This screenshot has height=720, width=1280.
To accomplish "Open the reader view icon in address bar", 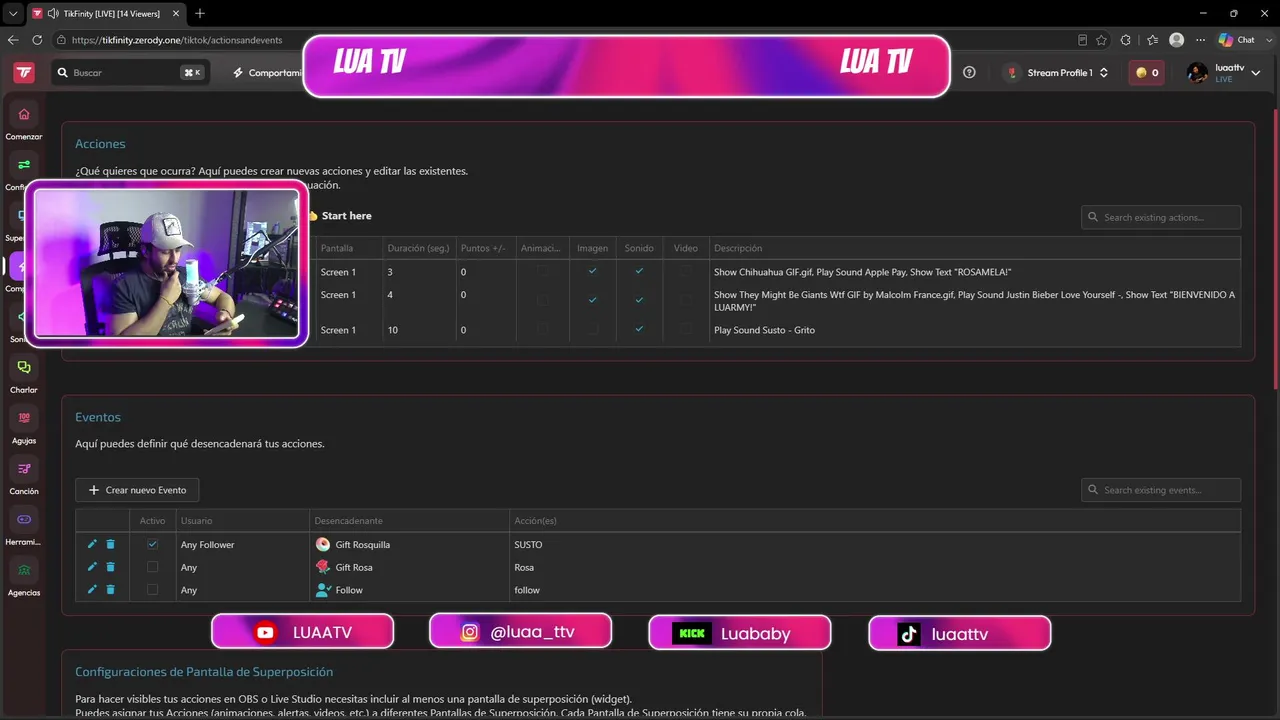I will tap(1082, 40).
